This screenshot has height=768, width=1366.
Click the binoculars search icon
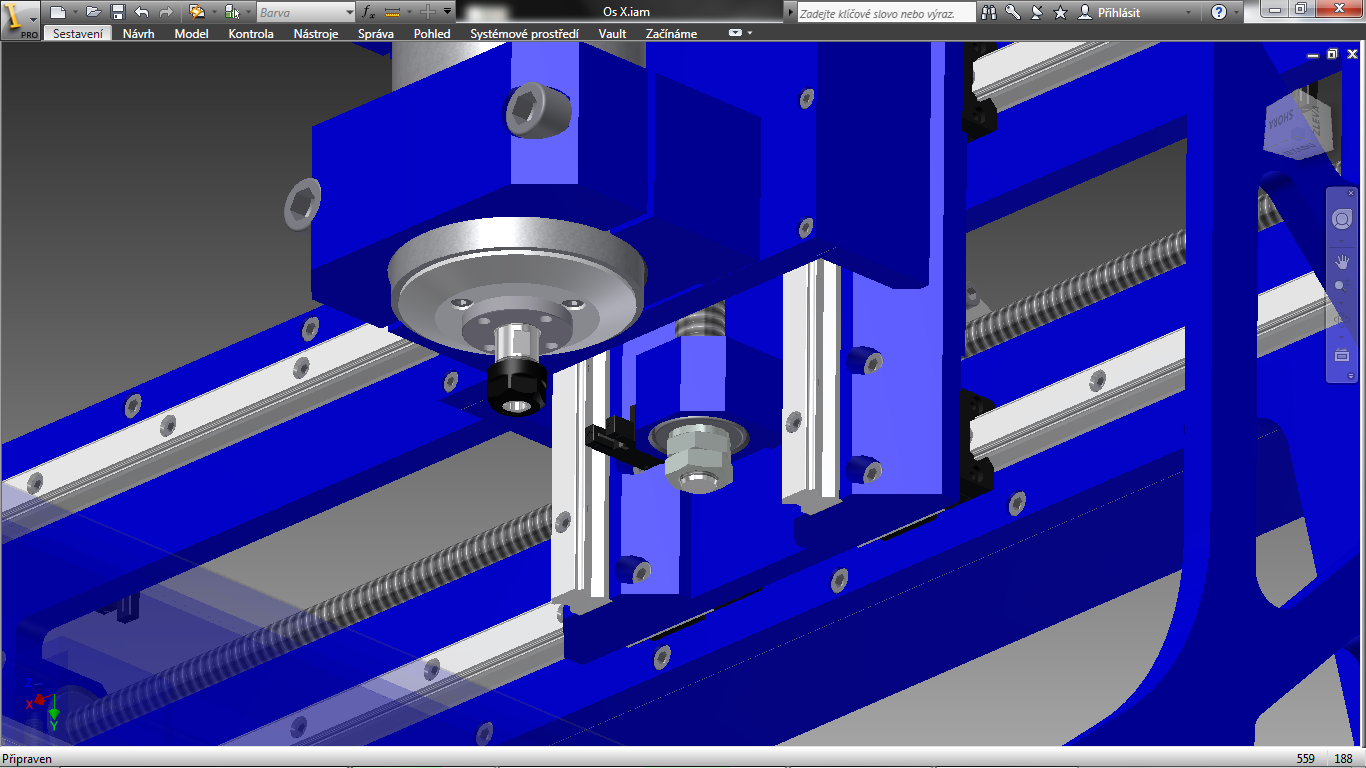[989, 12]
